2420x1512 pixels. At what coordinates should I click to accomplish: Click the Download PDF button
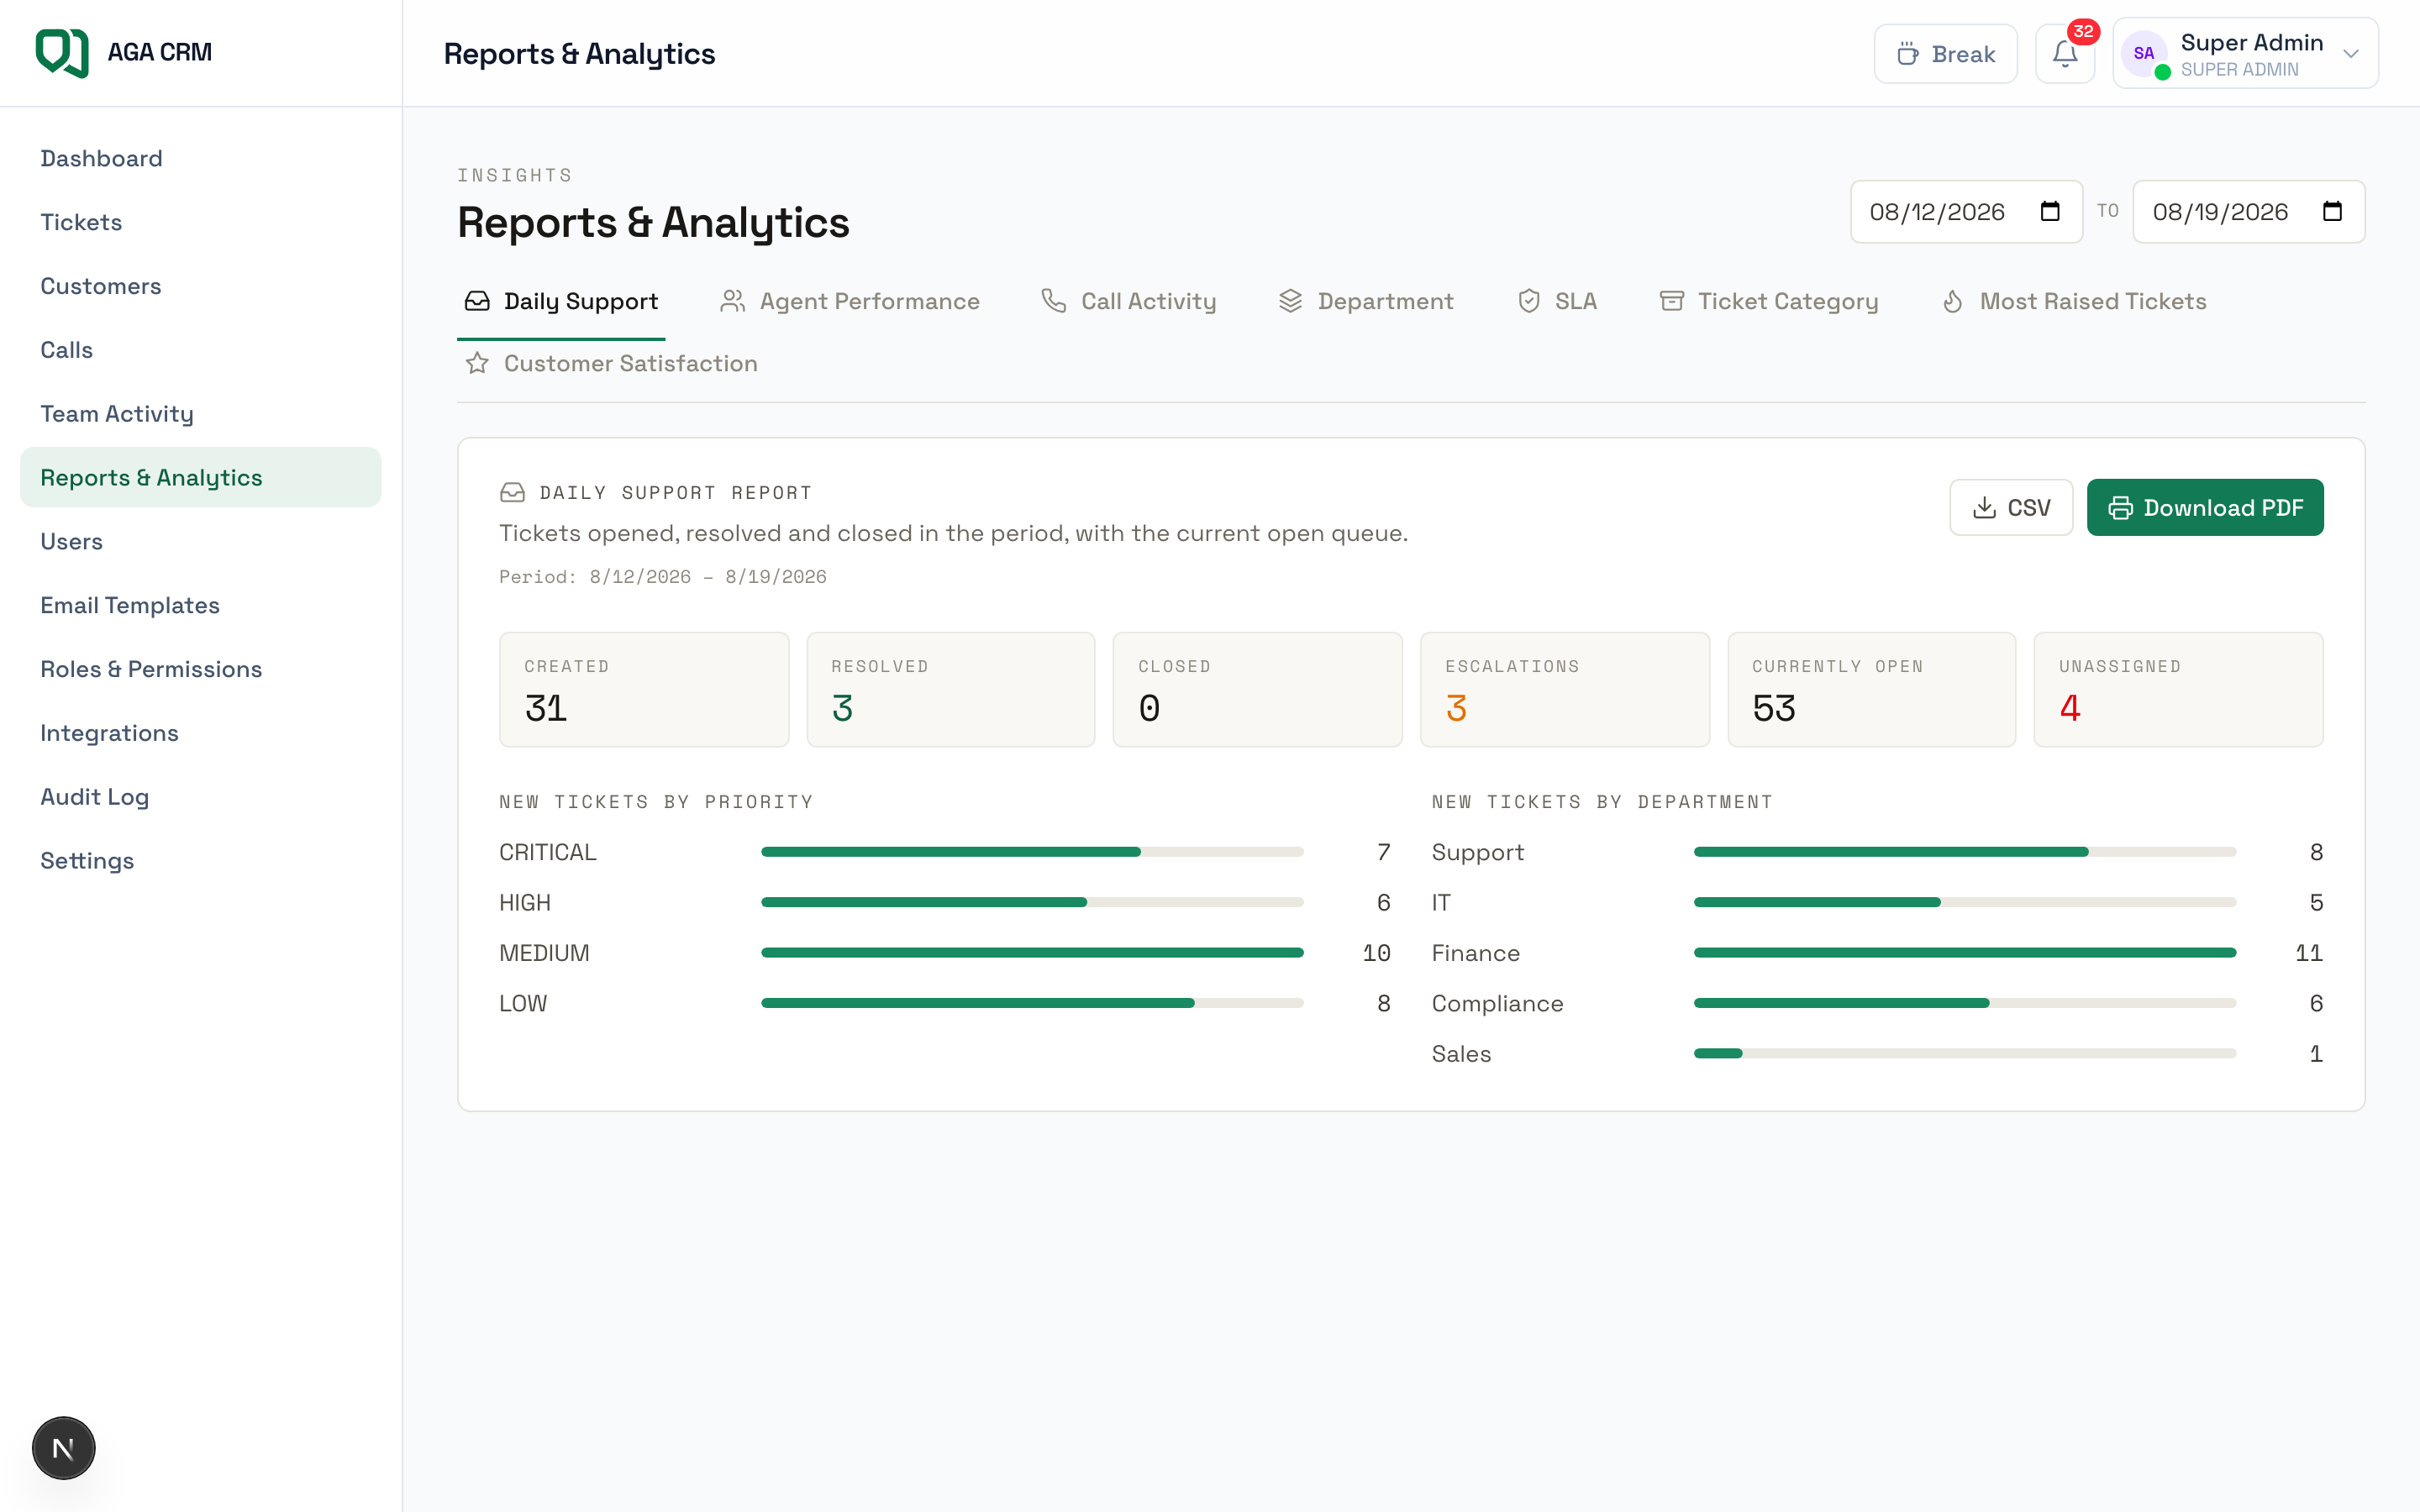point(2205,507)
